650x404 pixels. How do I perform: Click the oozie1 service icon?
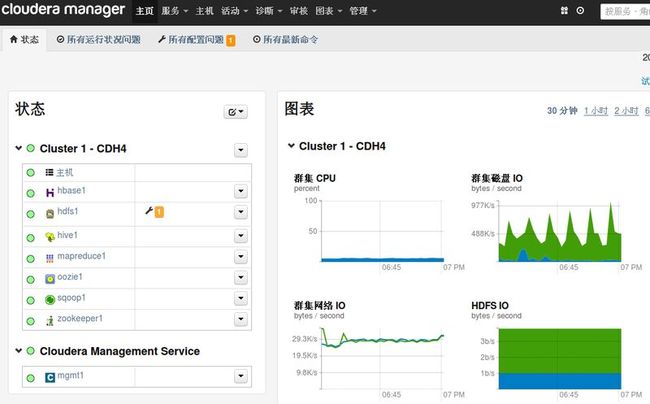(50, 279)
